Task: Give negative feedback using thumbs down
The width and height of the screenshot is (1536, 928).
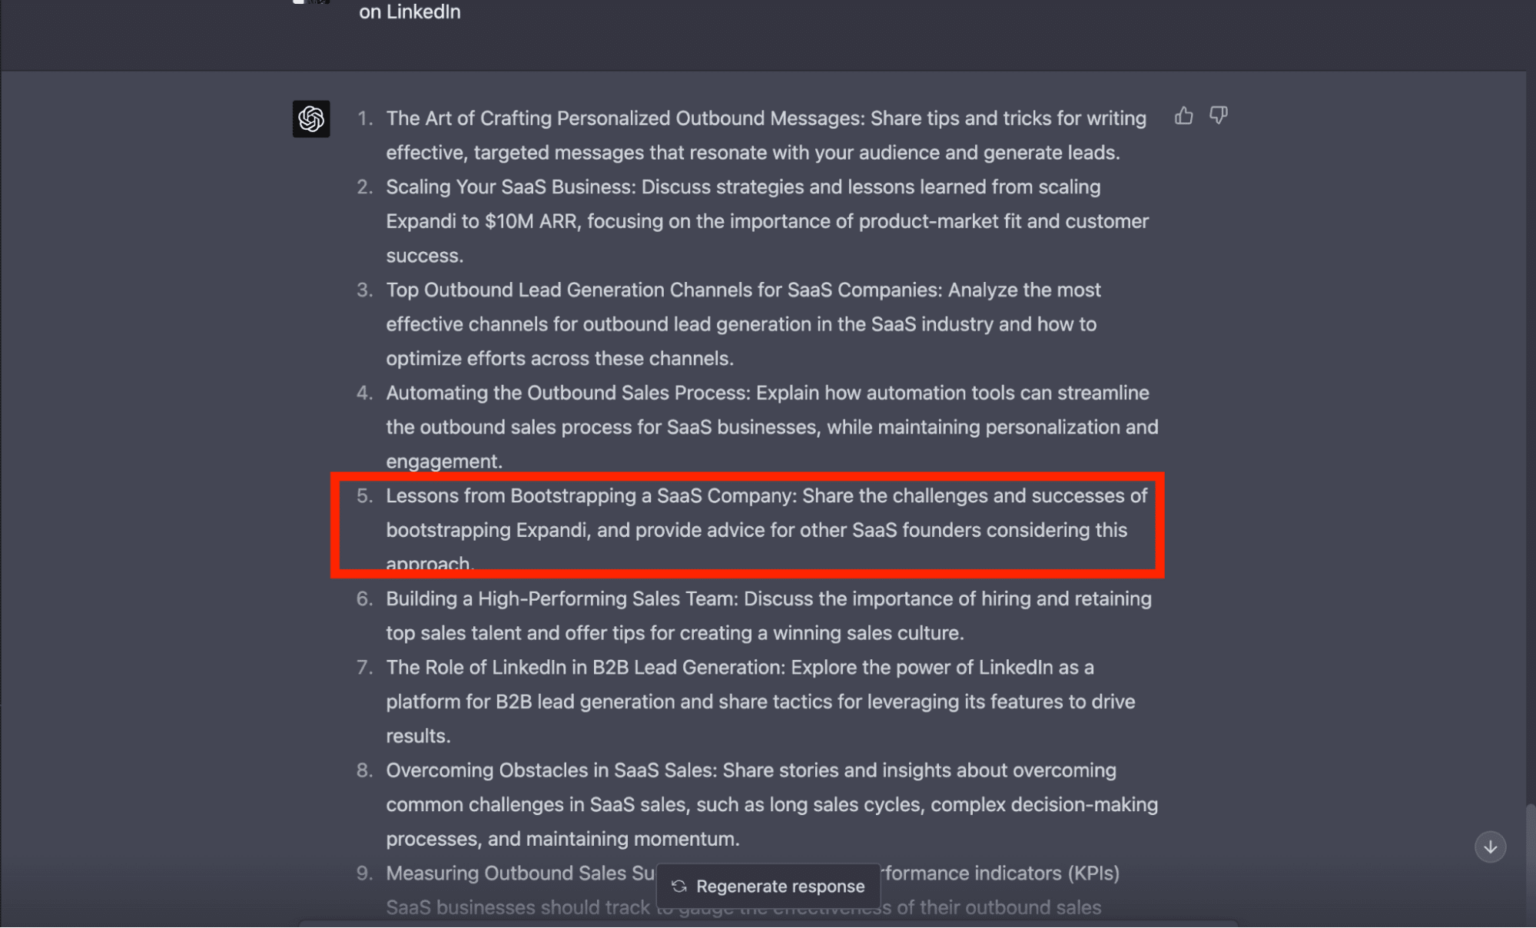Action: tap(1218, 116)
